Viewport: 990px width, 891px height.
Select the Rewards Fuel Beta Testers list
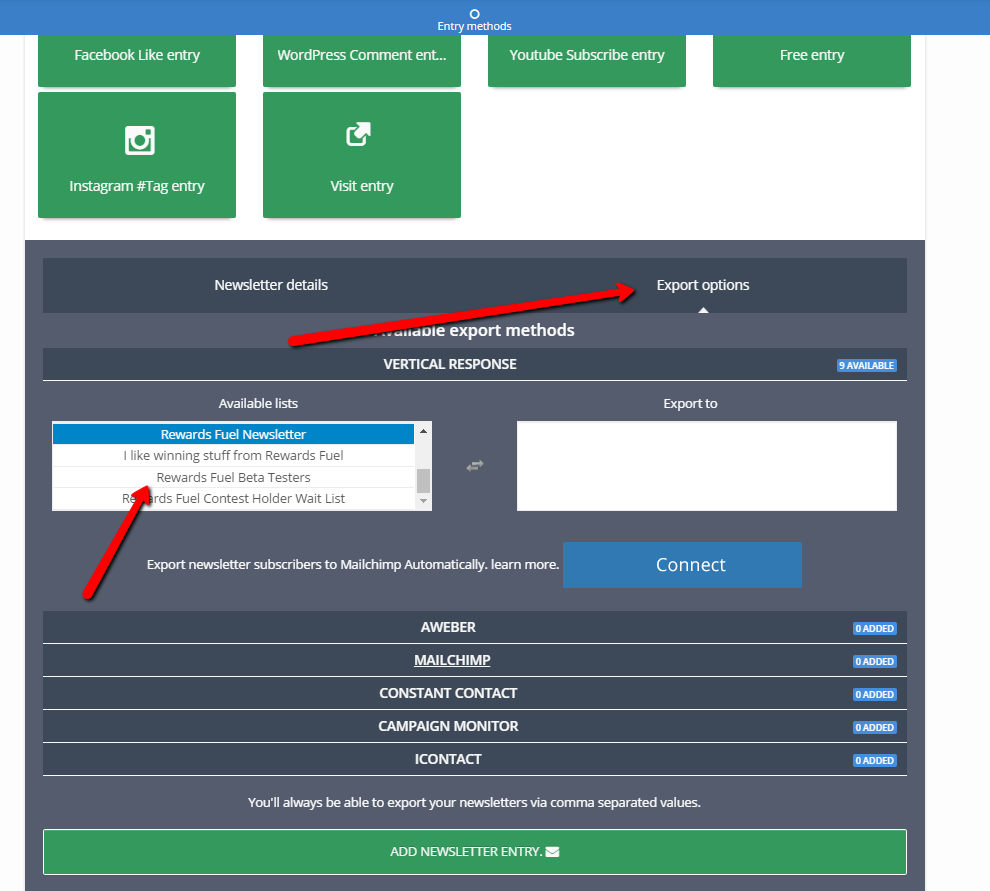click(x=234, y=477)
